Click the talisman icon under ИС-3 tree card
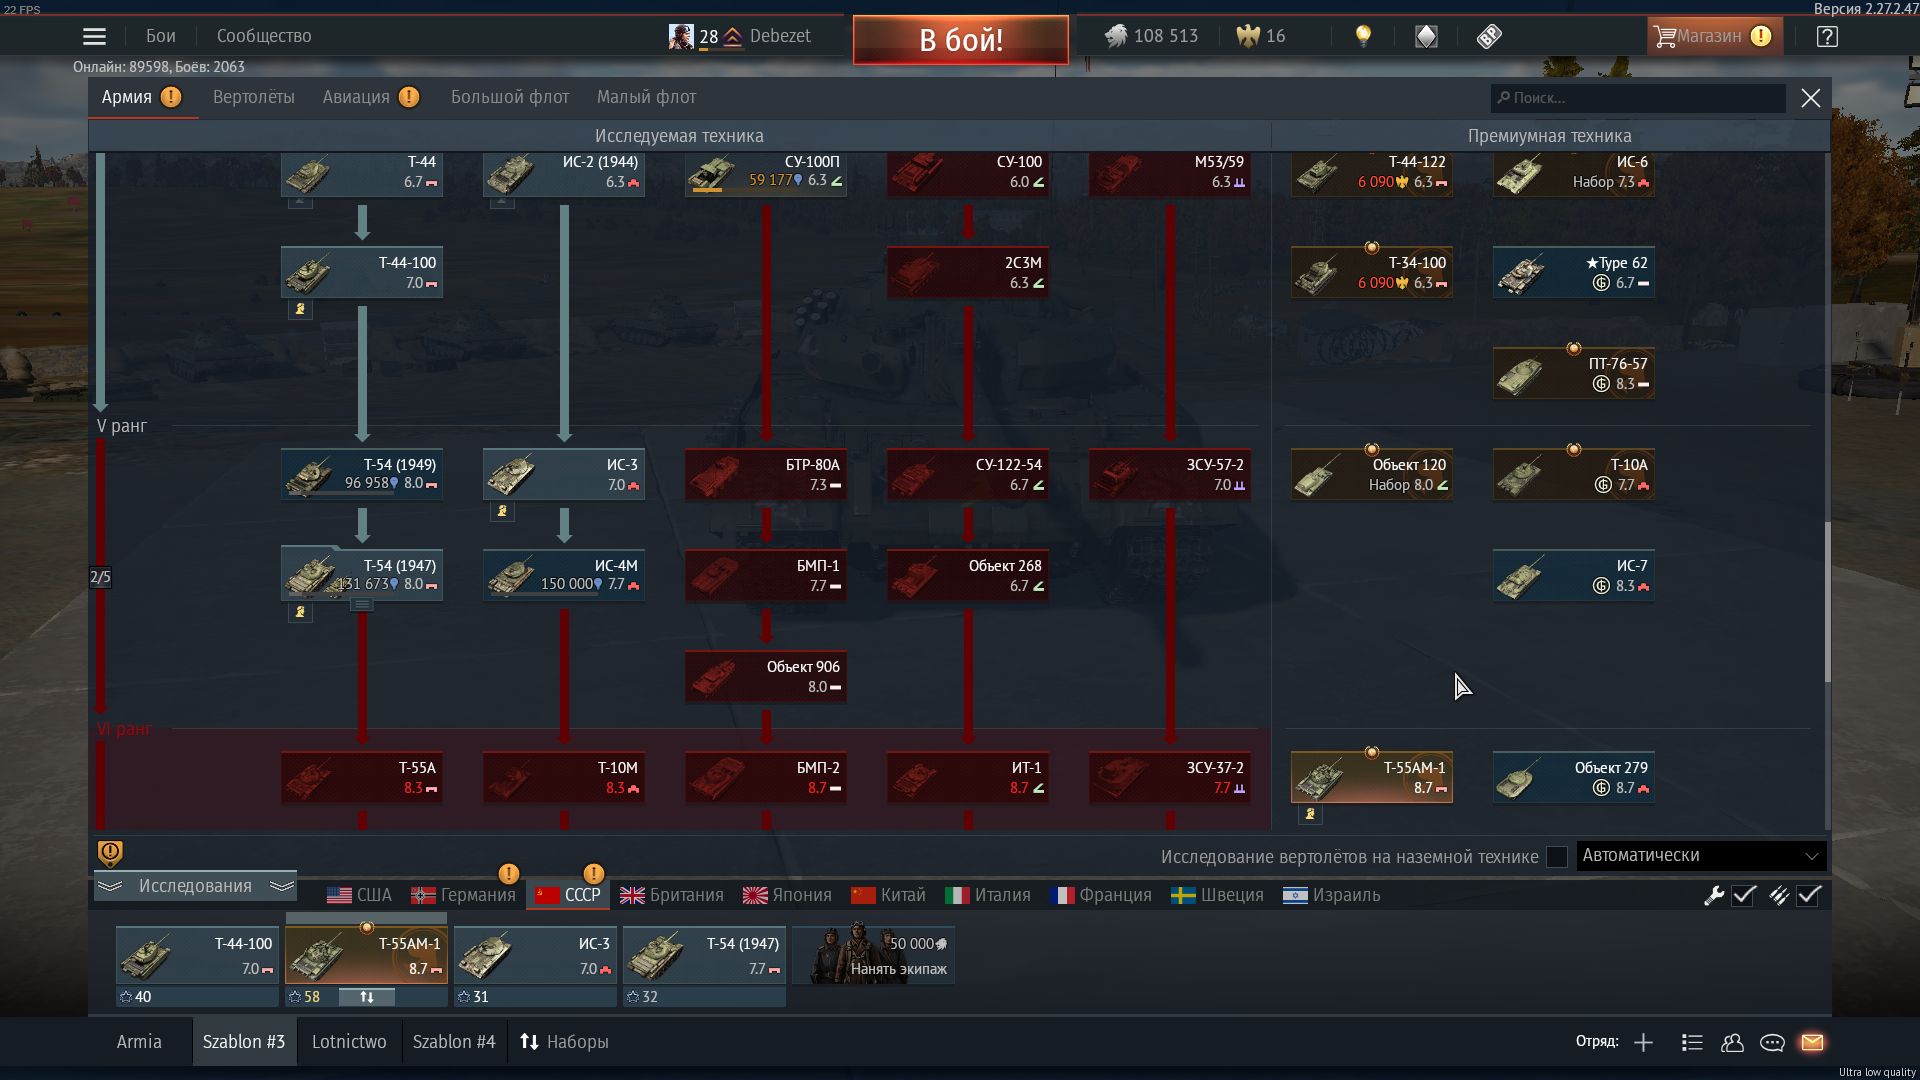Image resolution: width=1920 pixels, height=1080 pixels. tap(502, 511)
